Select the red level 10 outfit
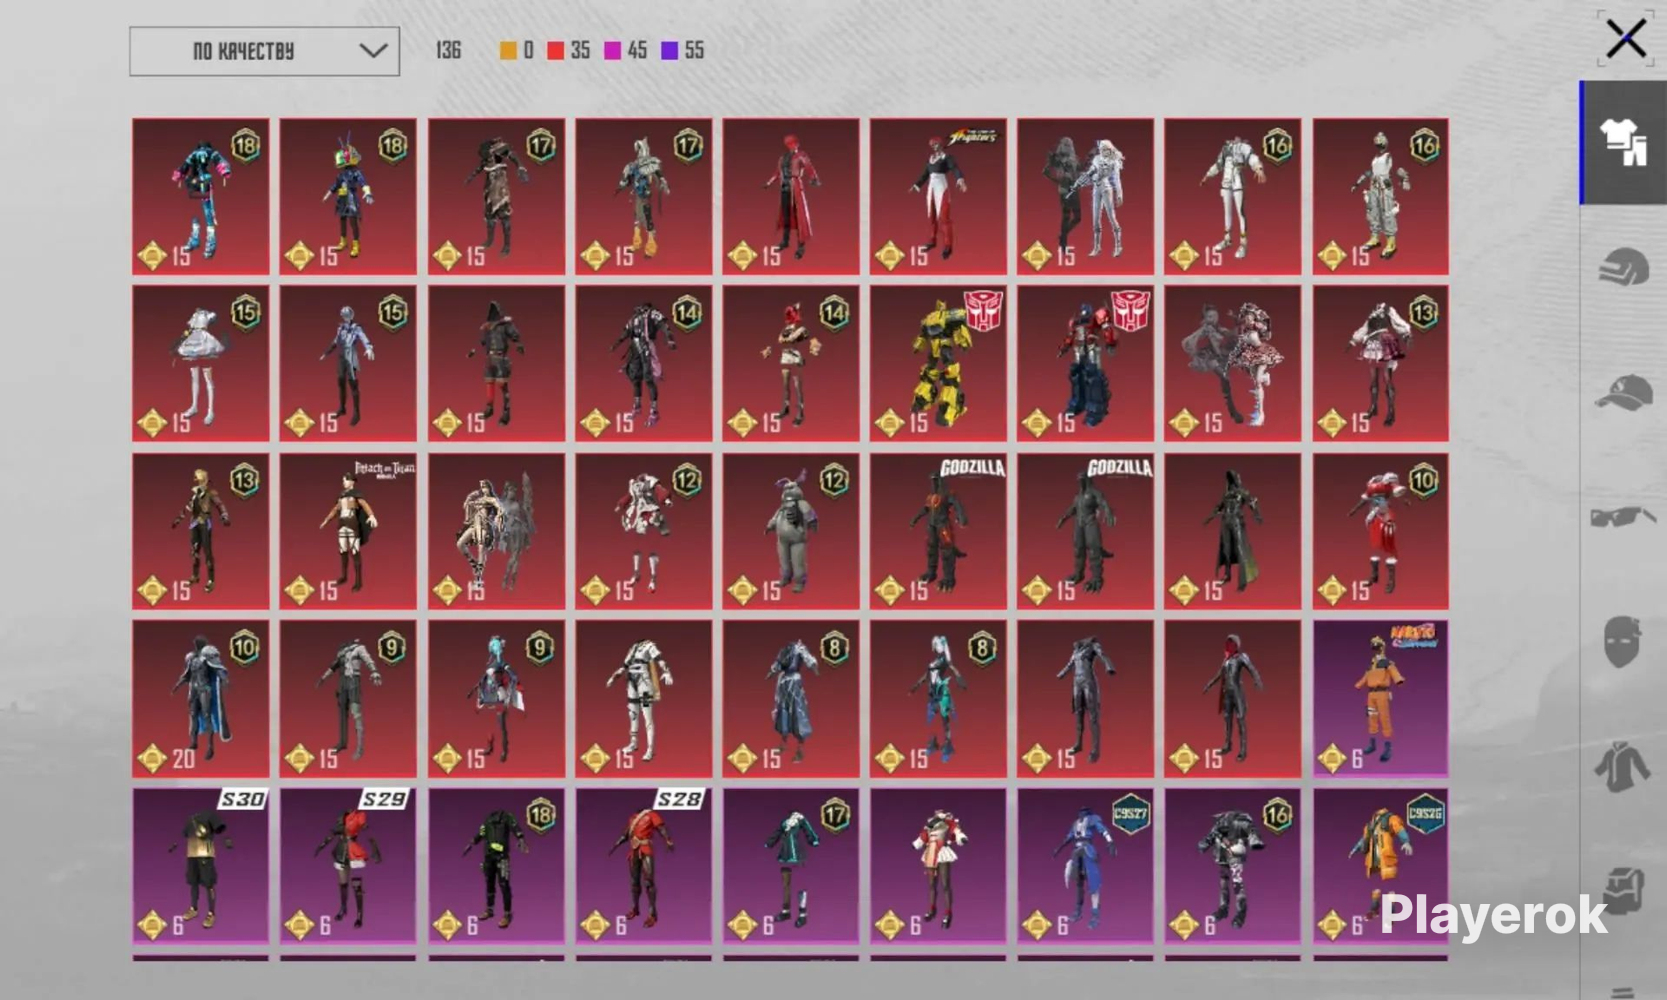Image resolution: width=1667 pixels, height=1000 pixels. [1380, 531]
